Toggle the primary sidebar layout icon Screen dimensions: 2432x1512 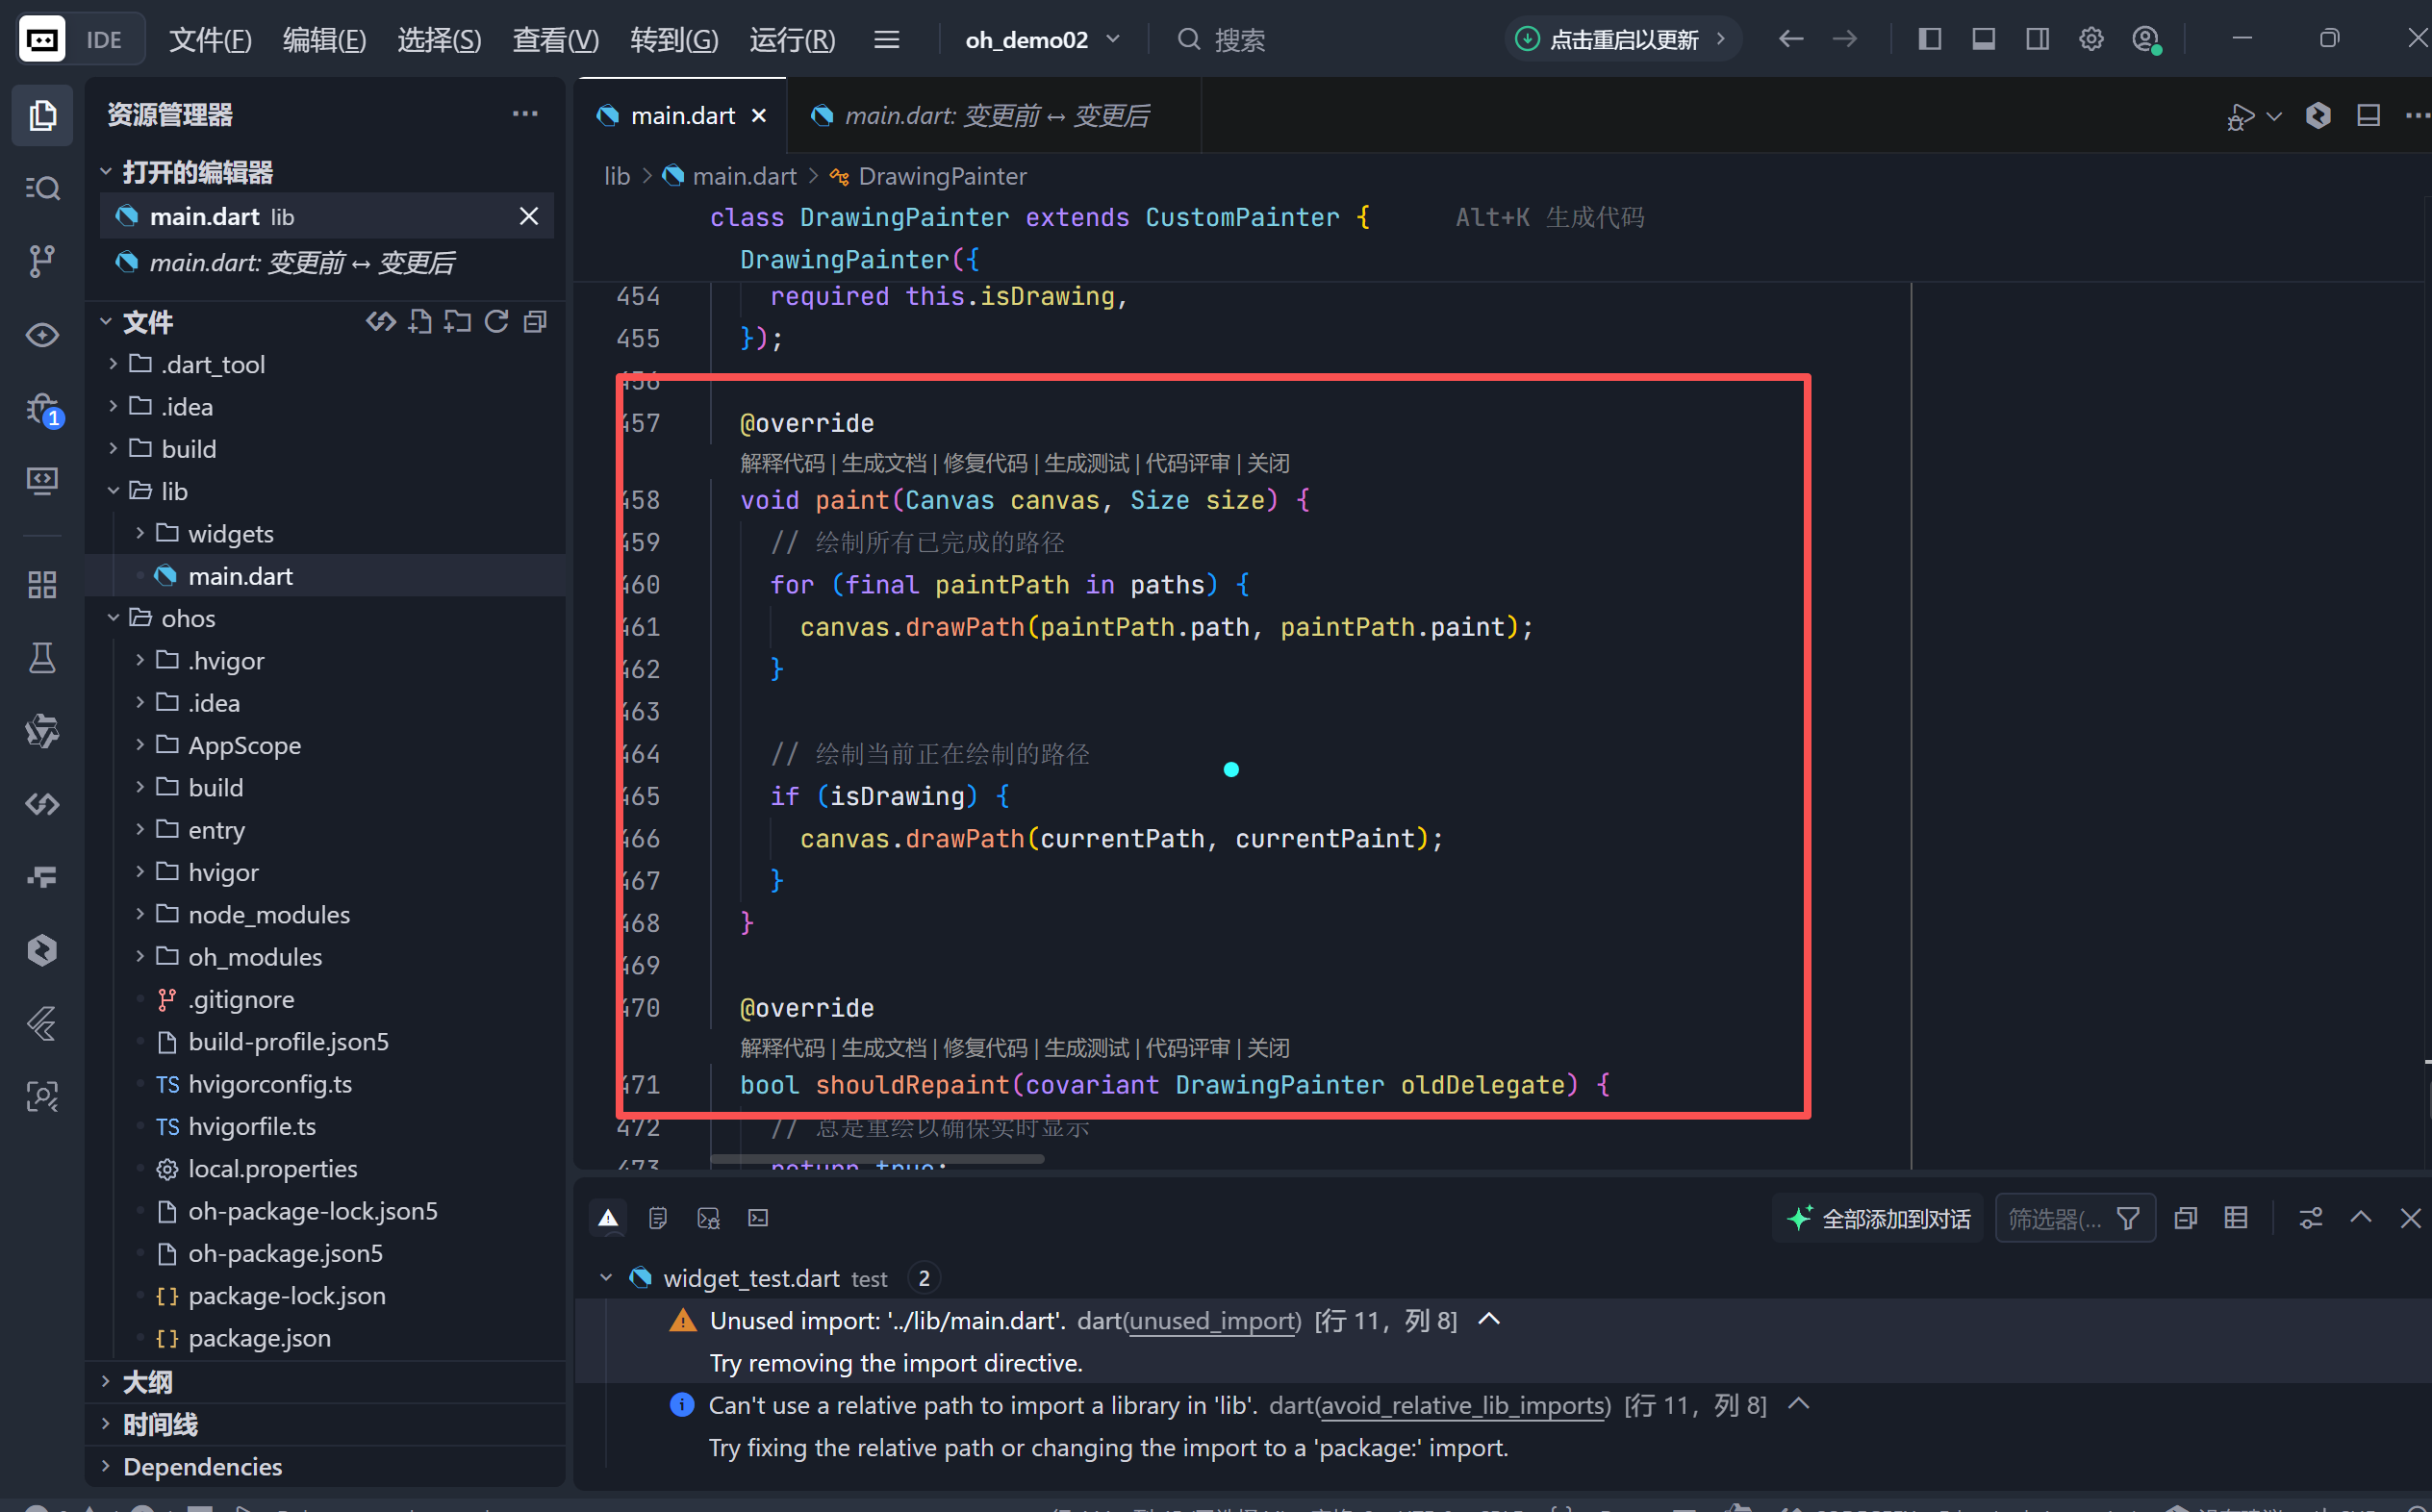(x=1929, y=40)
